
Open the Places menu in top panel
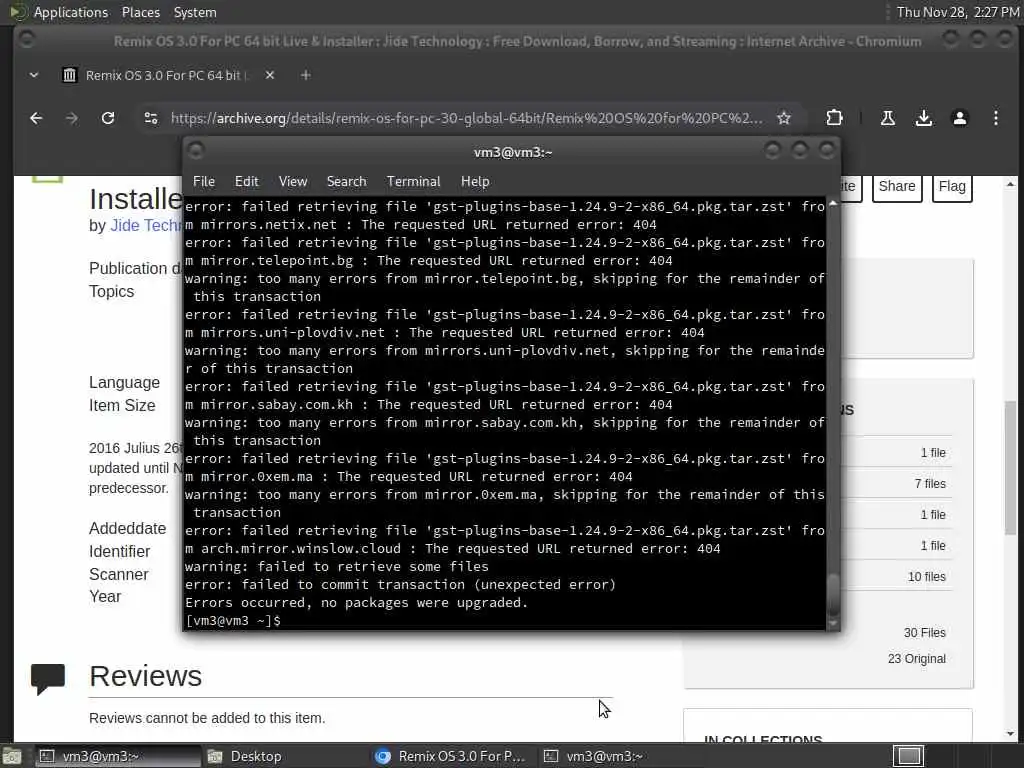140,12
